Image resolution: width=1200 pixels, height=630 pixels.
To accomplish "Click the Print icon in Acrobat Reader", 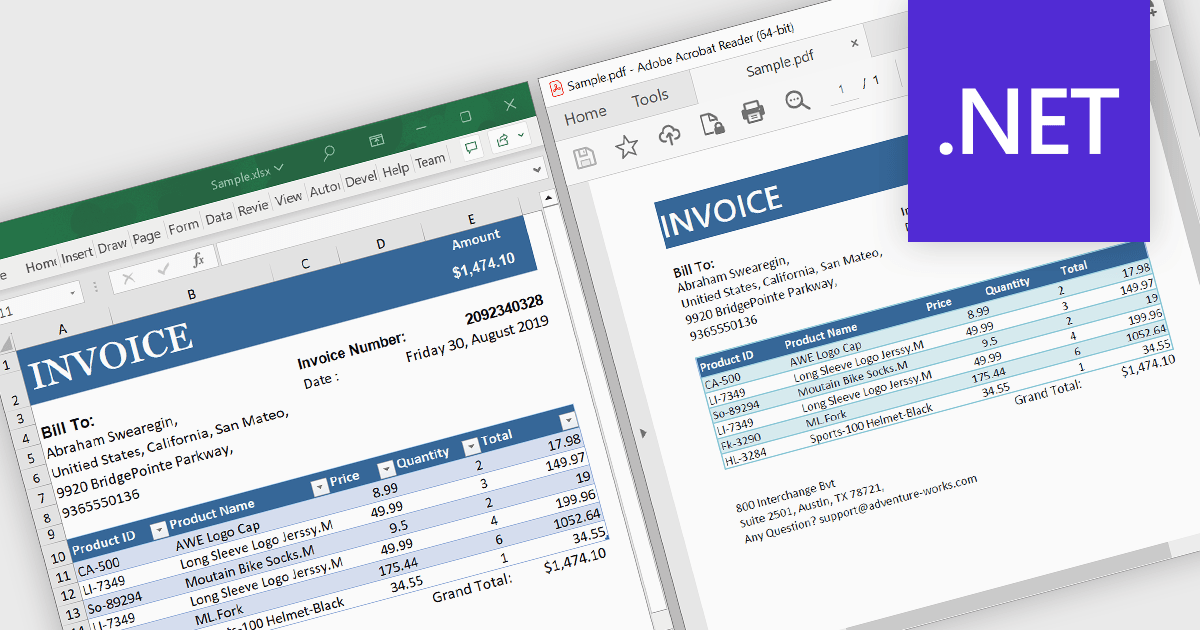I will pos(753,112).
